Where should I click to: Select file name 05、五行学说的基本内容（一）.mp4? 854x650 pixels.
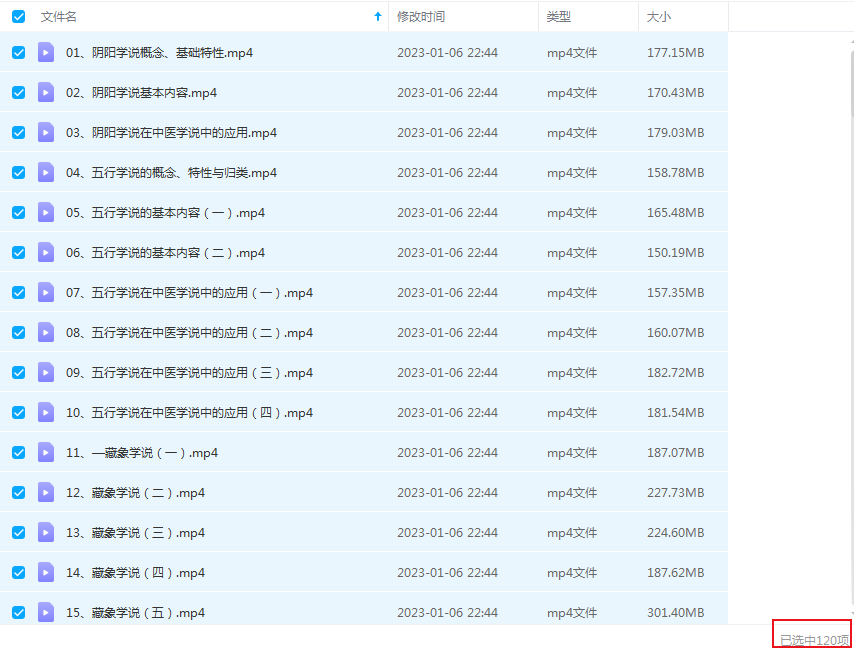coord(166,213)
